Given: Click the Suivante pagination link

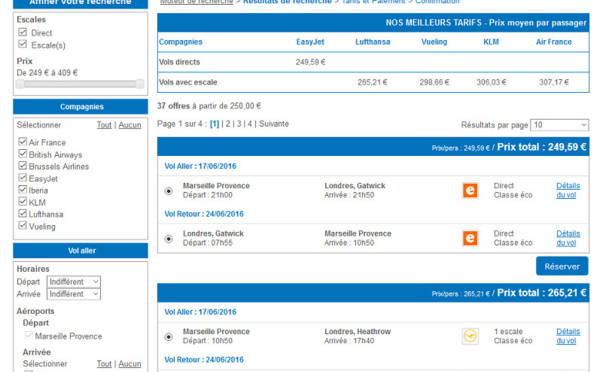Looking at the screenshot, I should (274, 124).
